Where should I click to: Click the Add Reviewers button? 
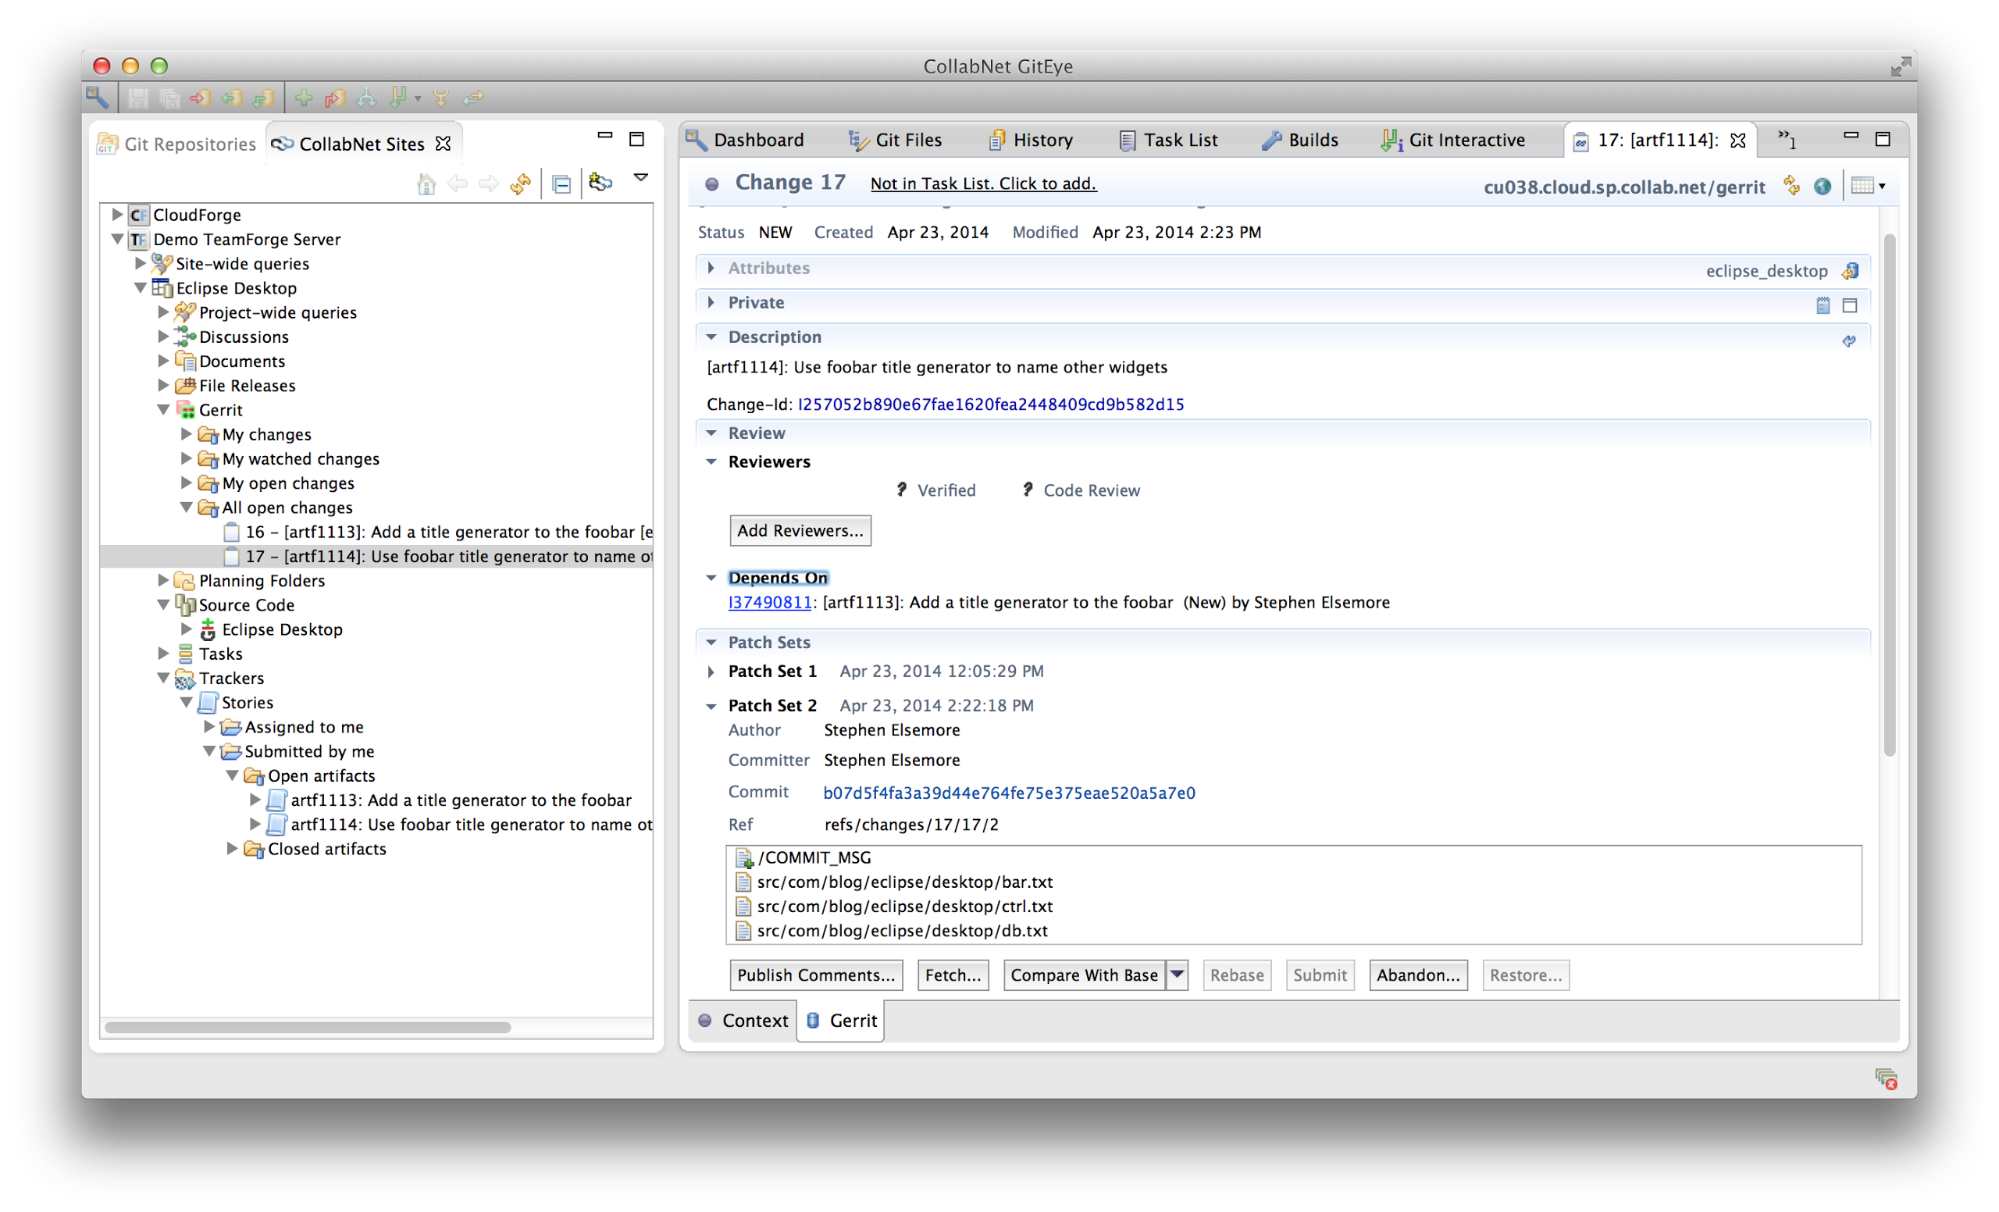coord(800,530)
